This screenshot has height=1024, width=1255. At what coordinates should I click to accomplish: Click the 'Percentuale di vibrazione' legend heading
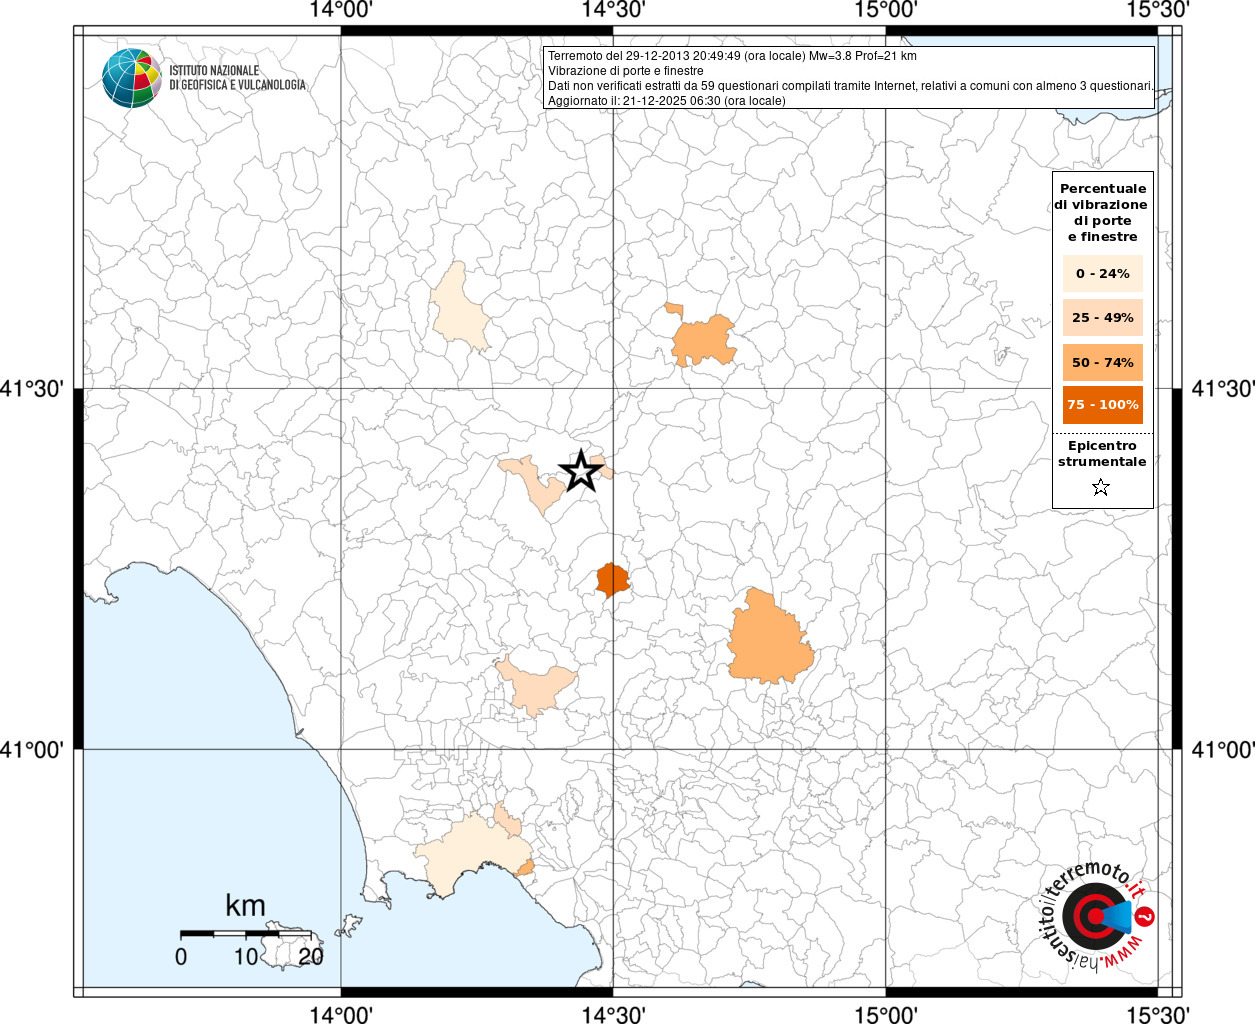pos(1101,212)
